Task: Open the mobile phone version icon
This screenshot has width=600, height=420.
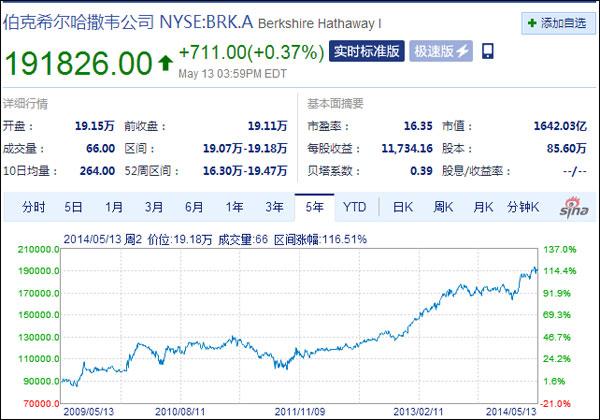Action: (x=488, y=51)
